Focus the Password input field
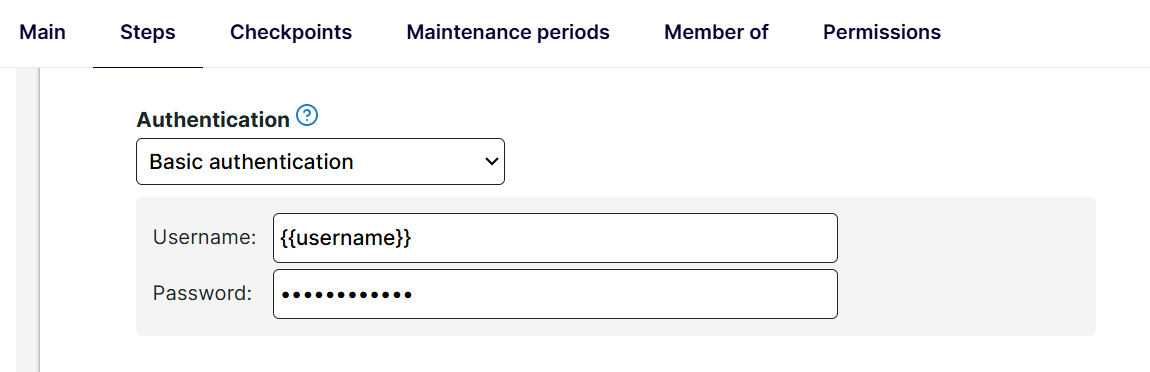1150x372 pixels. point(555,294)
